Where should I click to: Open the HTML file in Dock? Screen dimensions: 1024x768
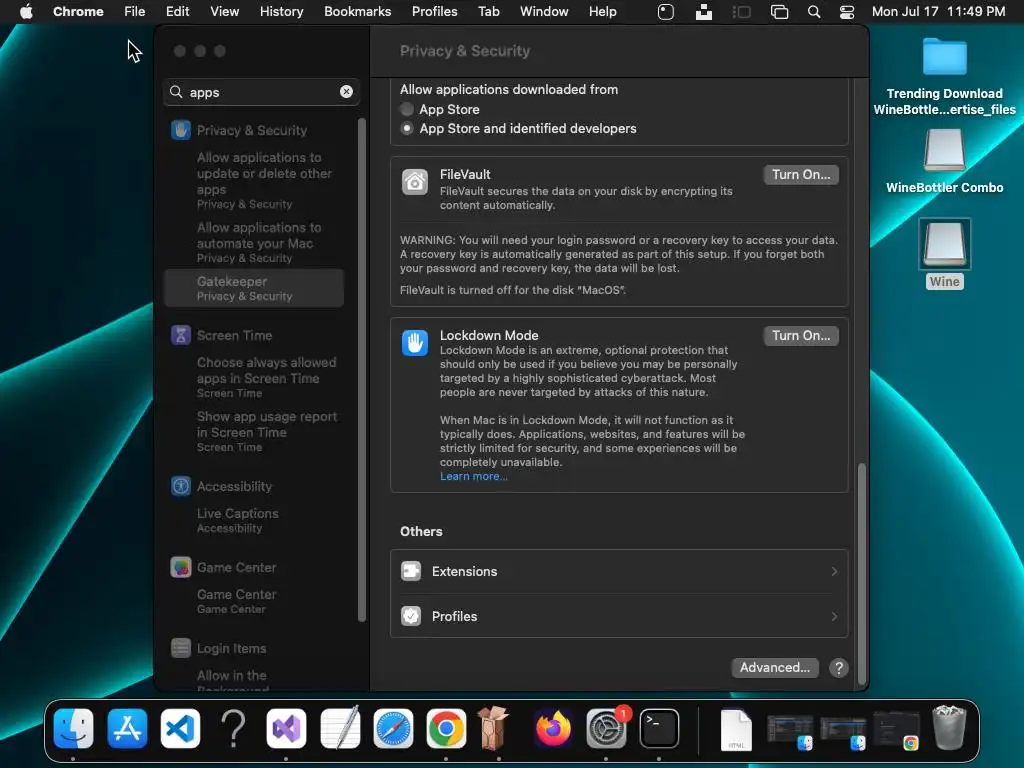tap(736, 729)
